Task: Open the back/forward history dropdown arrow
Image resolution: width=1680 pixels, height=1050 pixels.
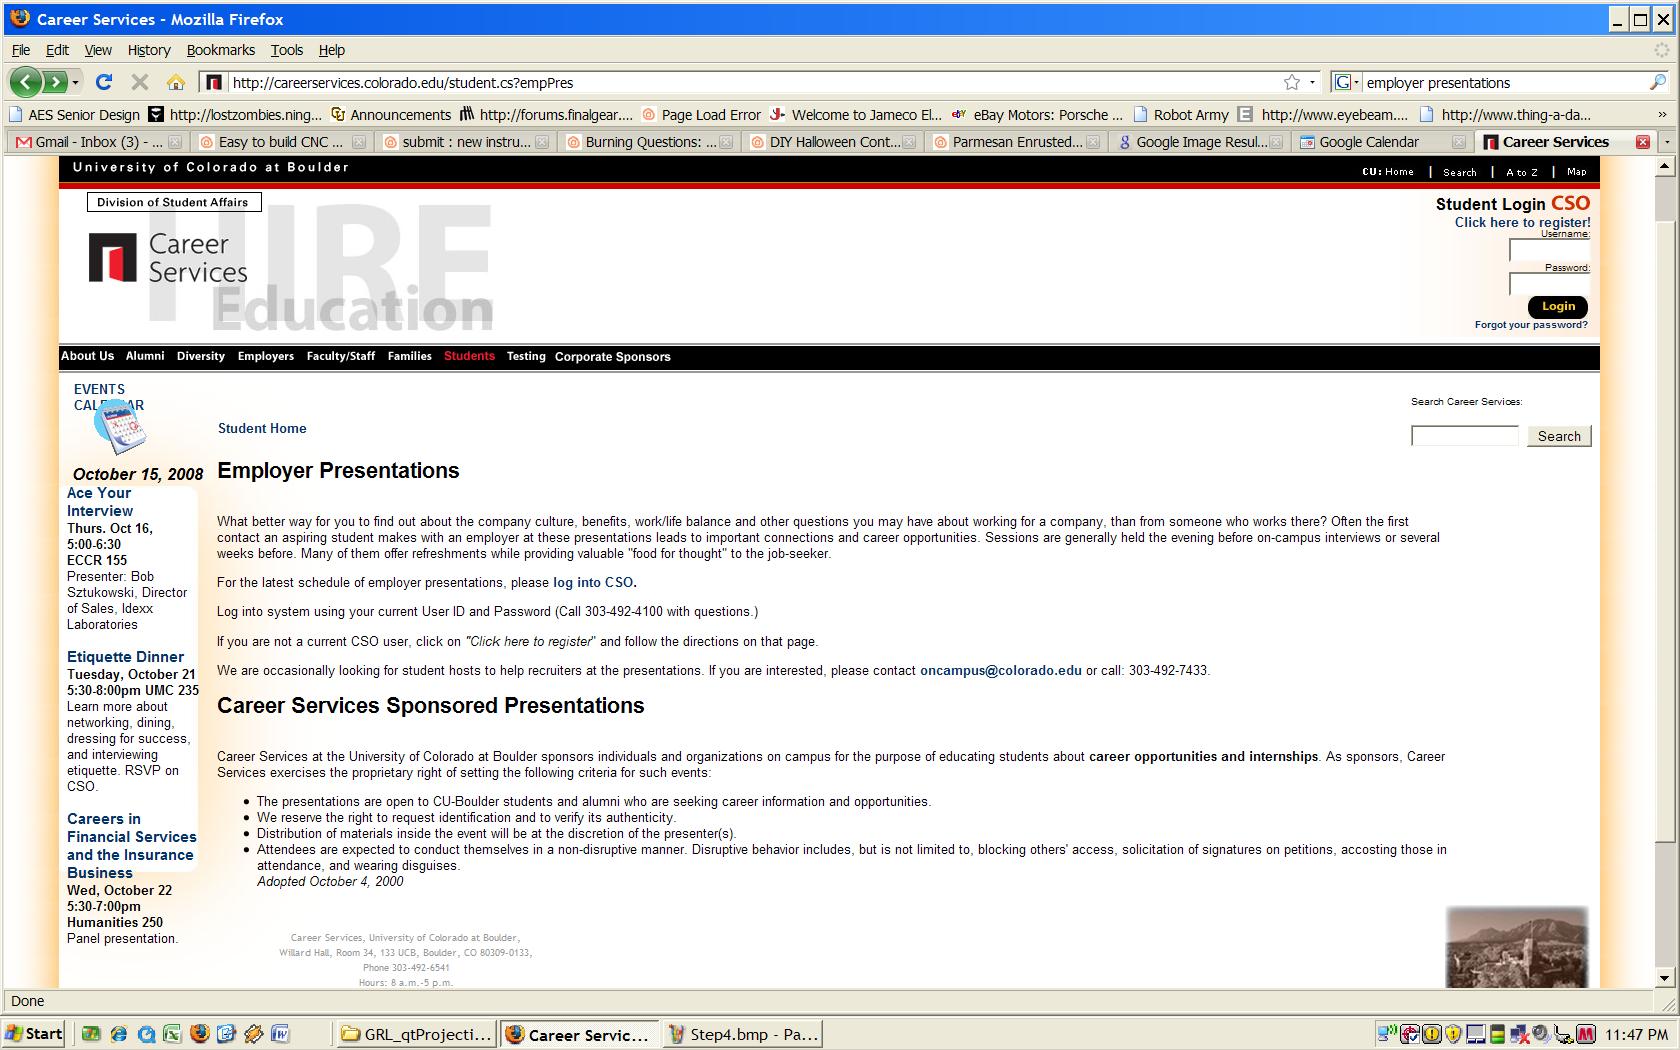Action: 75,82
